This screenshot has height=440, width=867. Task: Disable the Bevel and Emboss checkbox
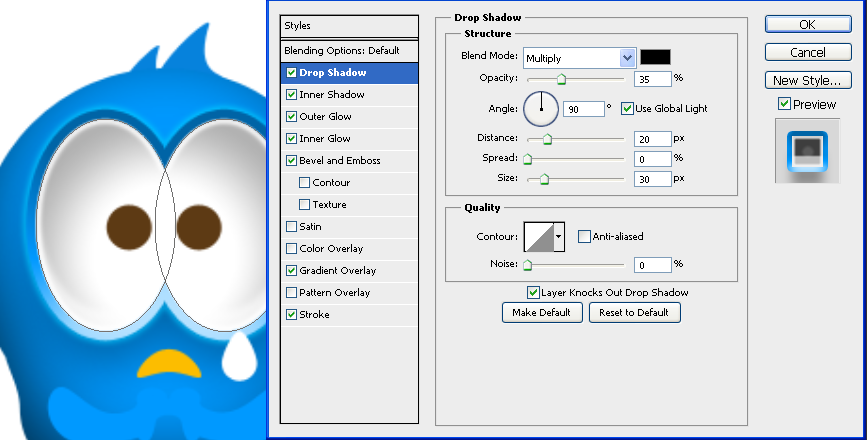coord(291,161)
